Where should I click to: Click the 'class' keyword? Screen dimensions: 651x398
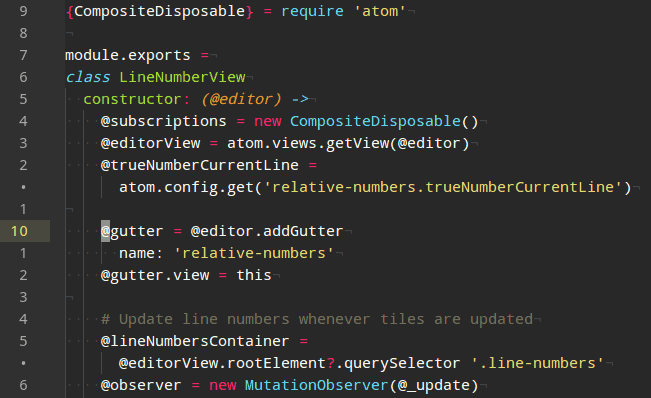(x=88, y=77)
